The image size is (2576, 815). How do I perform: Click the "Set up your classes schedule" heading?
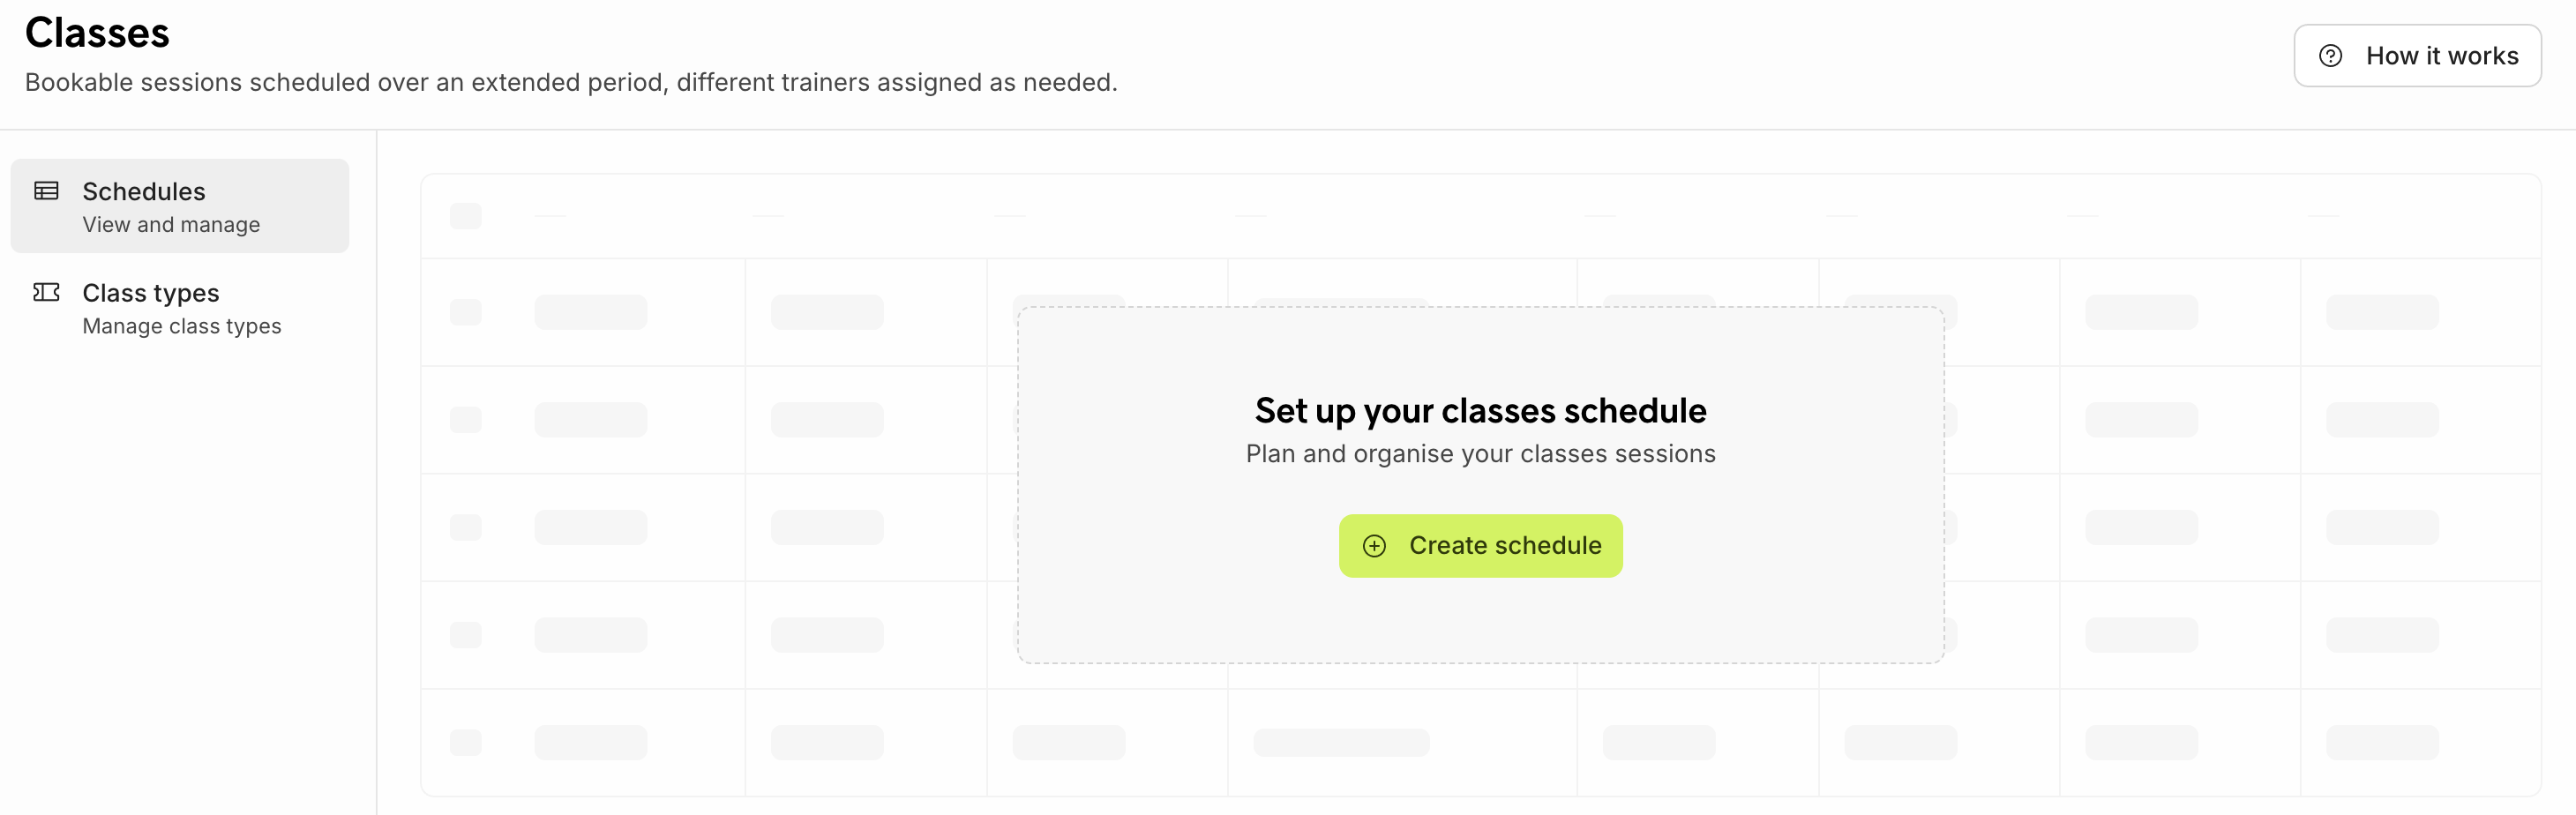1480,411
